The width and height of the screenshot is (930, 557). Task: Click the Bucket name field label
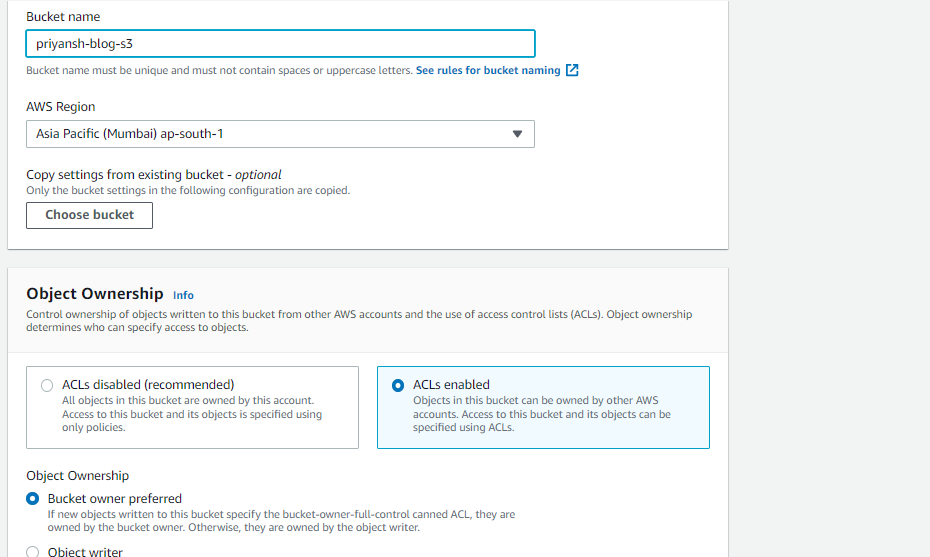point(63,17)
